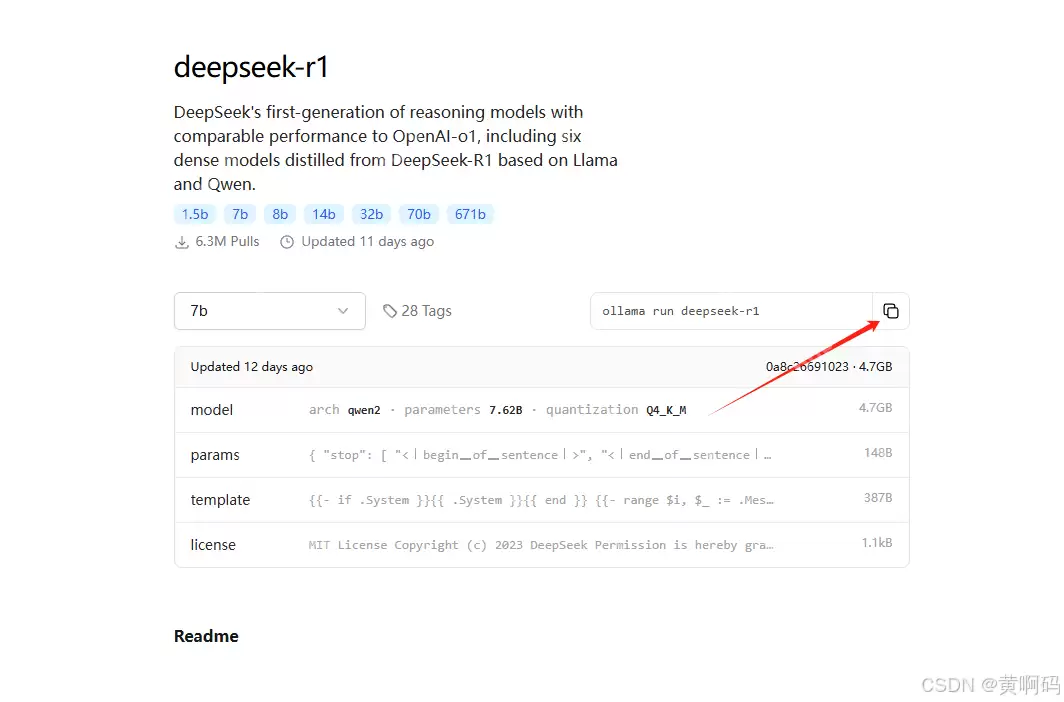The width and height of the screenshot is (1064, 702).
Task: Select the 1.5b model tag
Action: click(194, 213)
